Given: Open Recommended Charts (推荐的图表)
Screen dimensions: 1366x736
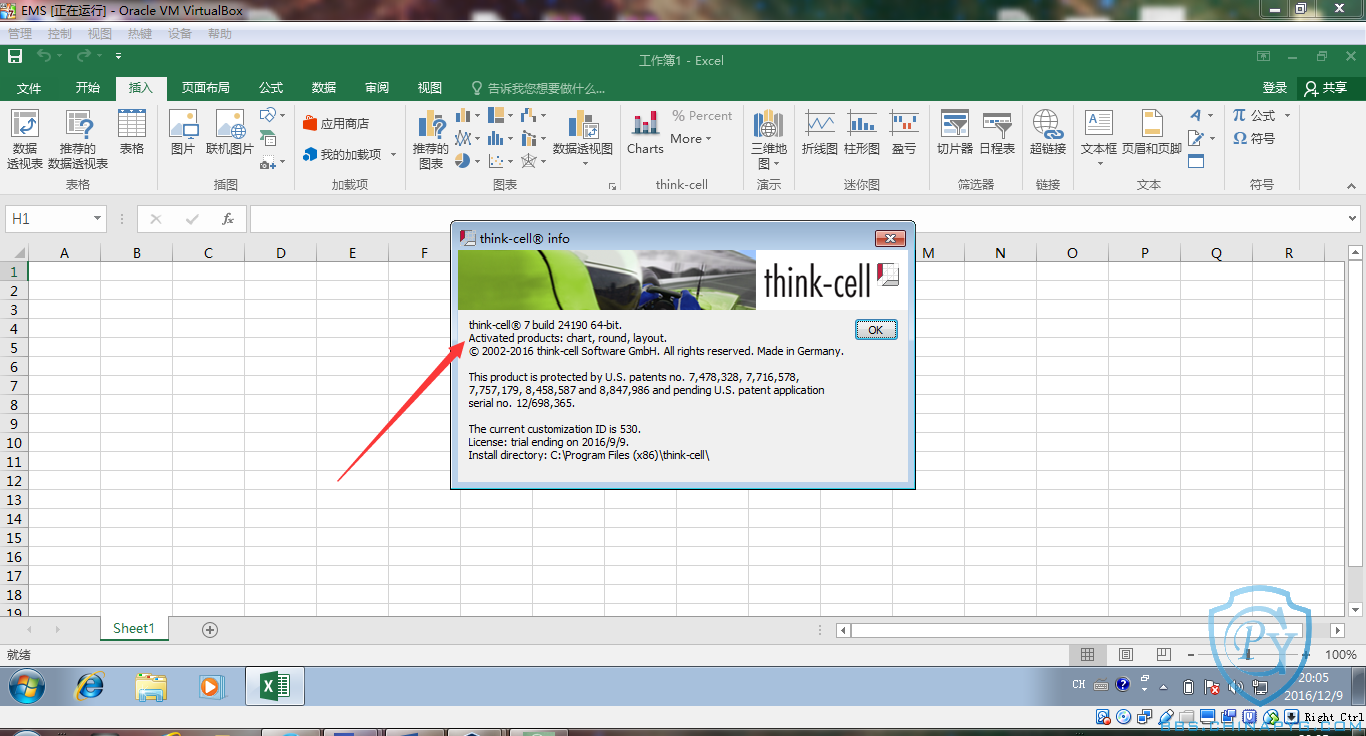Looking at the screenshot, I should (431, 139).
